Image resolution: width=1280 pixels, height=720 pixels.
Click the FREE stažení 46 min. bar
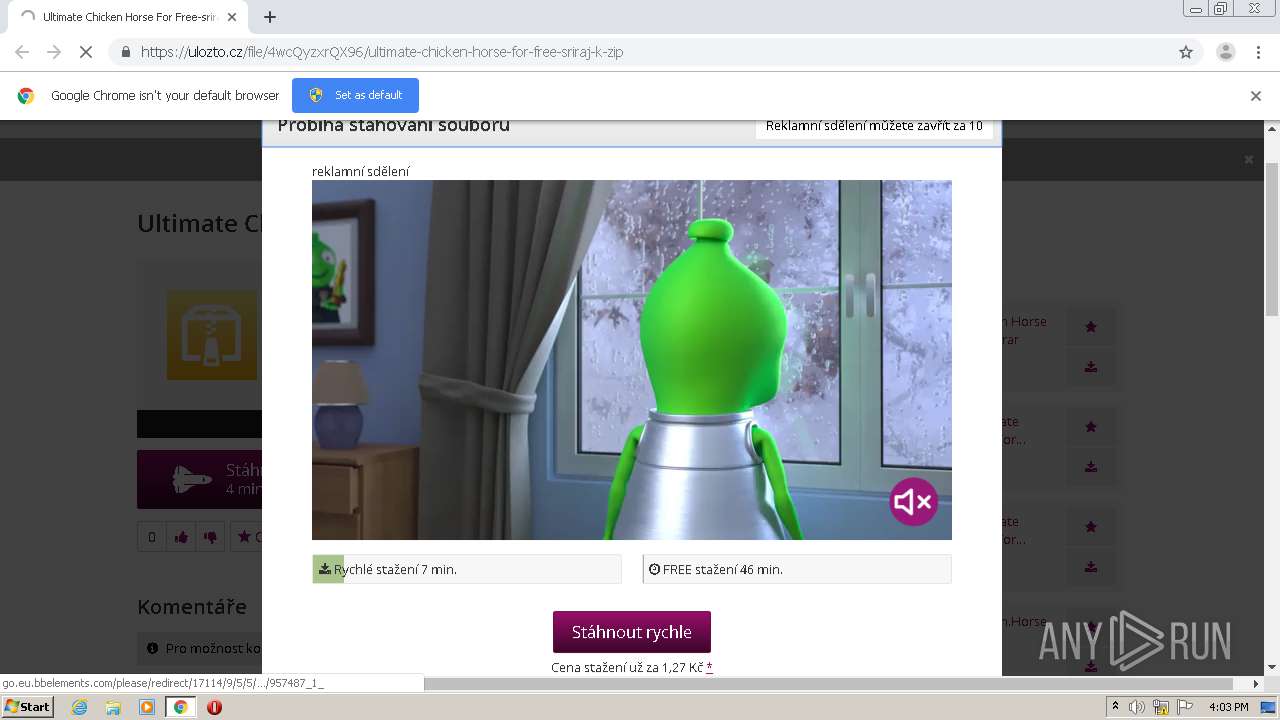[797, 569]
